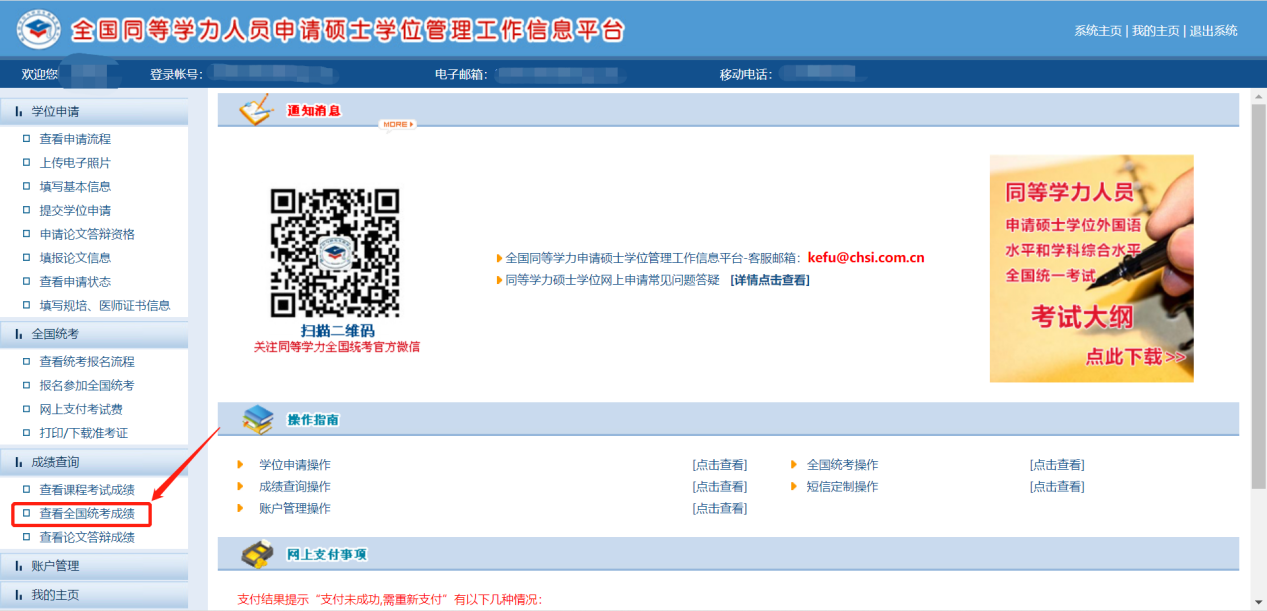Click 退出系统 to log out
This screenshot has height=611, width=1267.
1213,31
